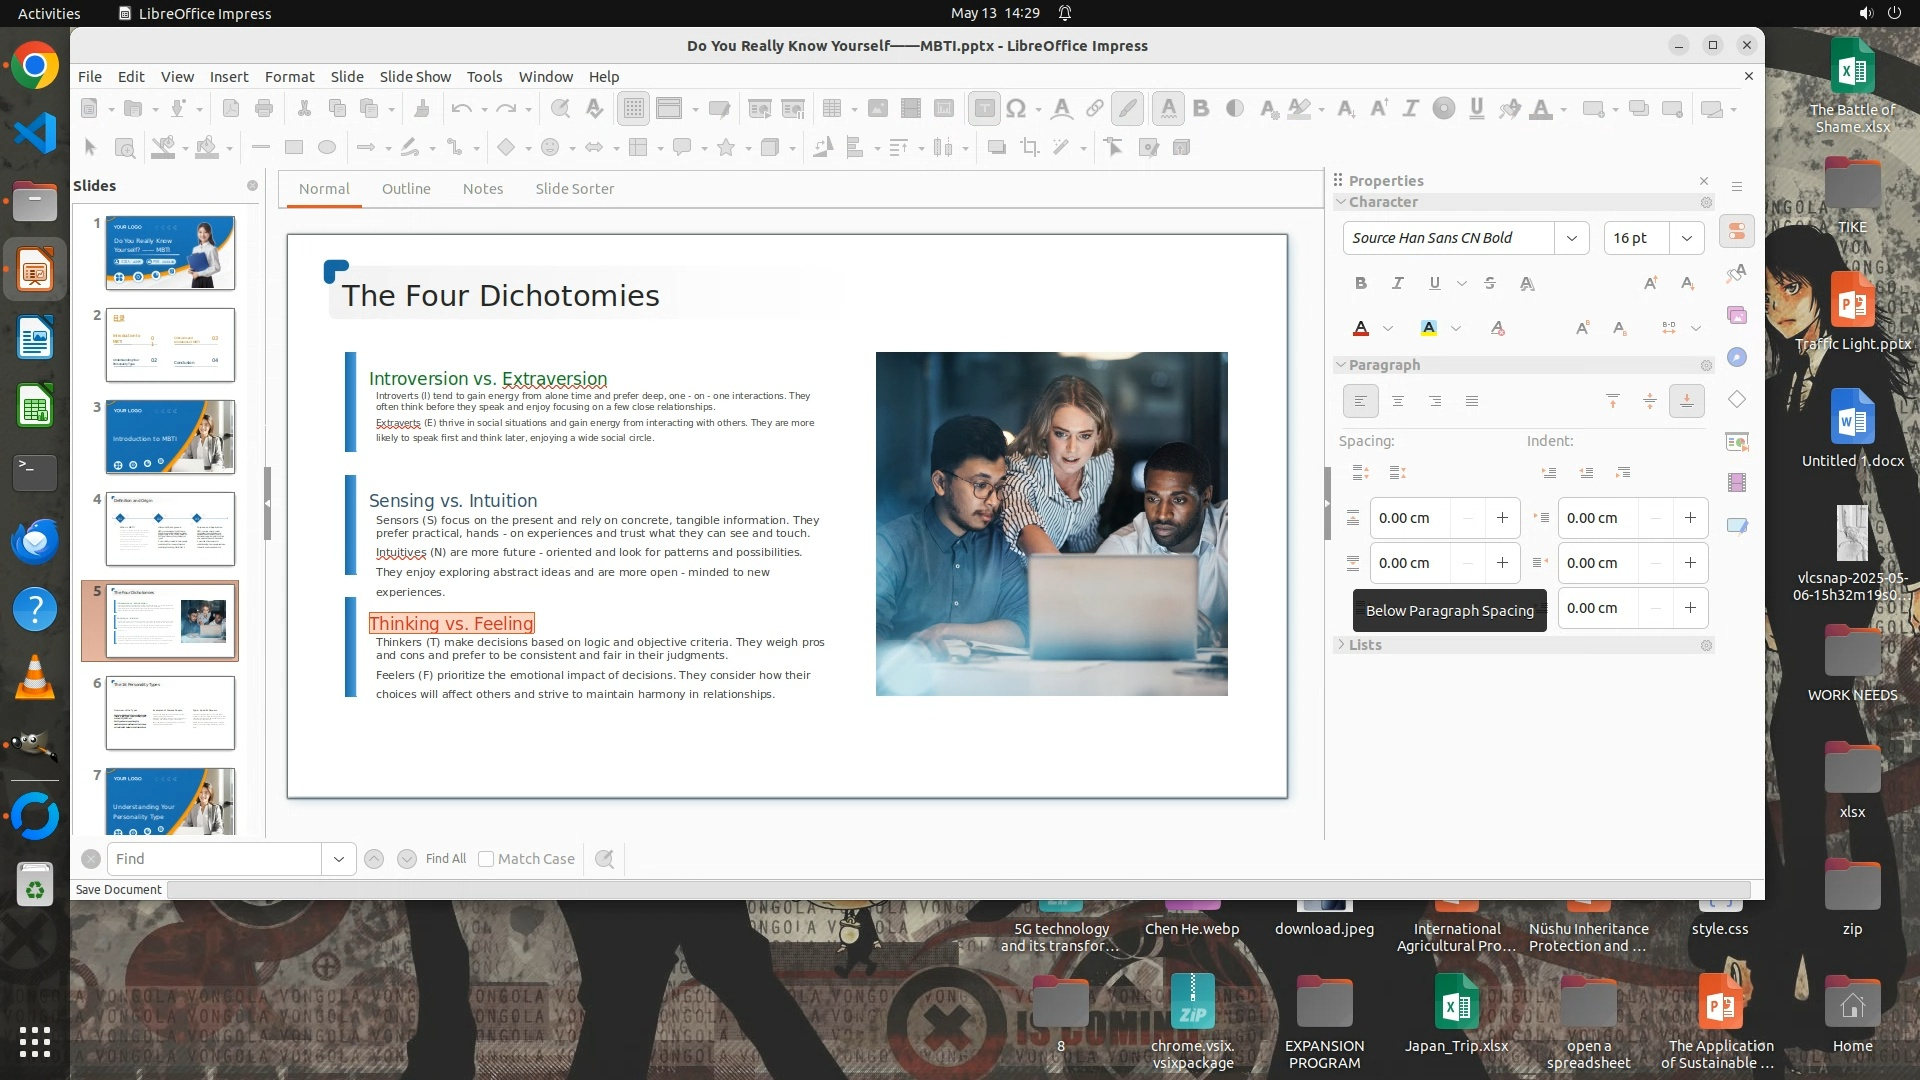Click the Find All button
Image resolution: width=1920 pixels, height=1080 pixels.
445,859
